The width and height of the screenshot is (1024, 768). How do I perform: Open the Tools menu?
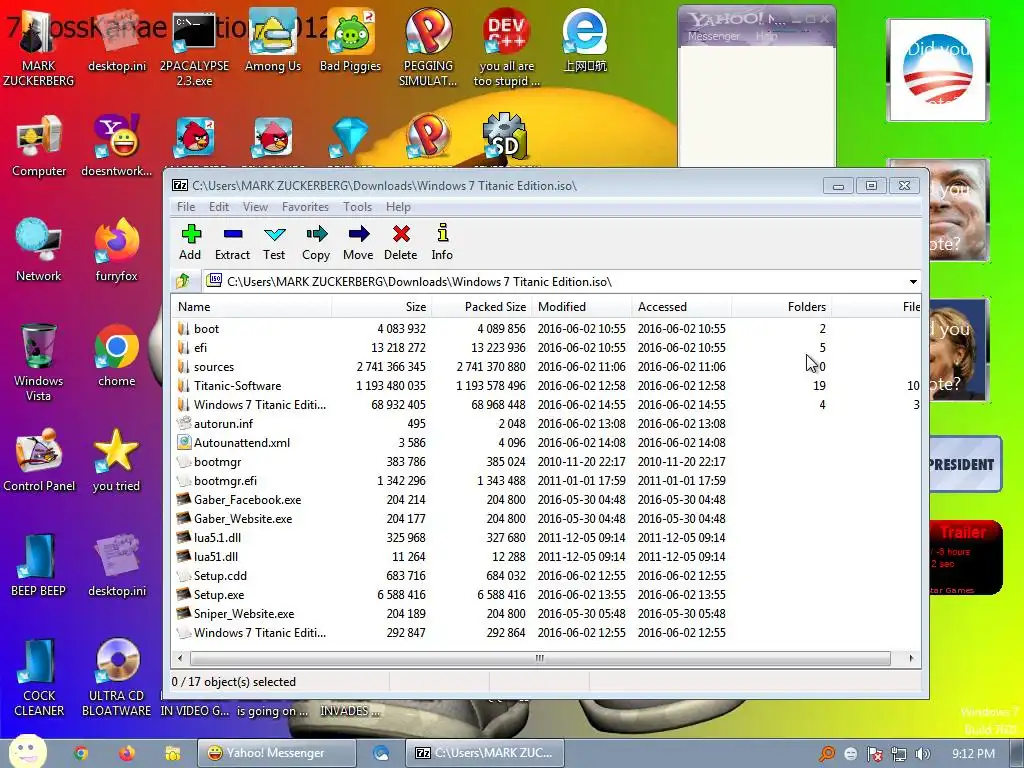pos(357,207)
